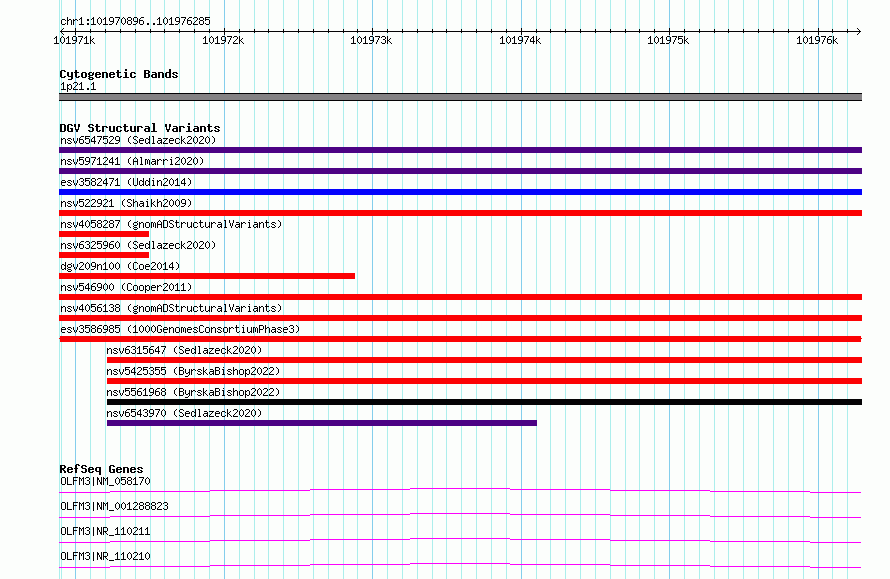The height and width of the screenshot is (579, 890).
Task: Select the red bar of nsv546900
Action: pyautogui.click(x=460, y=297)
